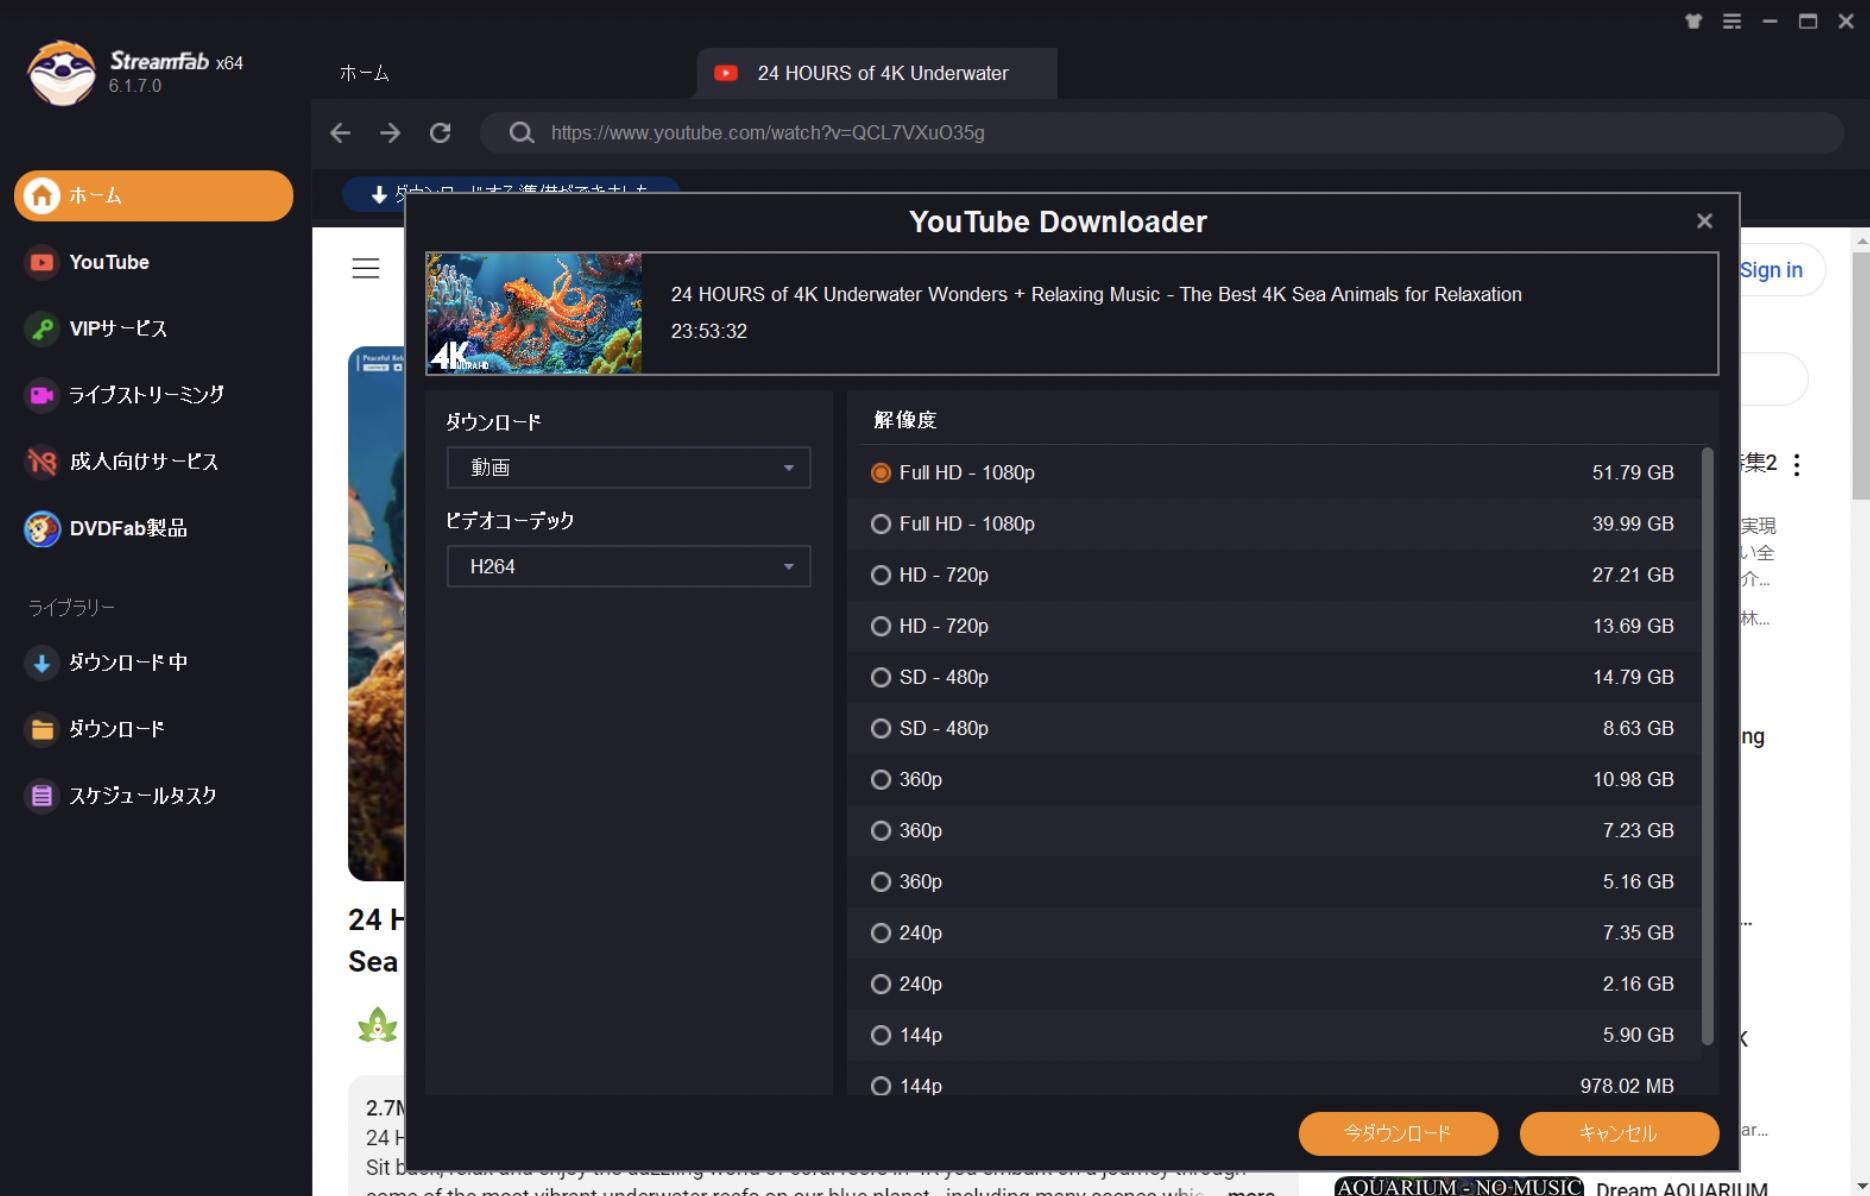Viewport: 1870px width, 1196px height.
Task: Switch to the ホーム tab
Action: tap(364, 73)
